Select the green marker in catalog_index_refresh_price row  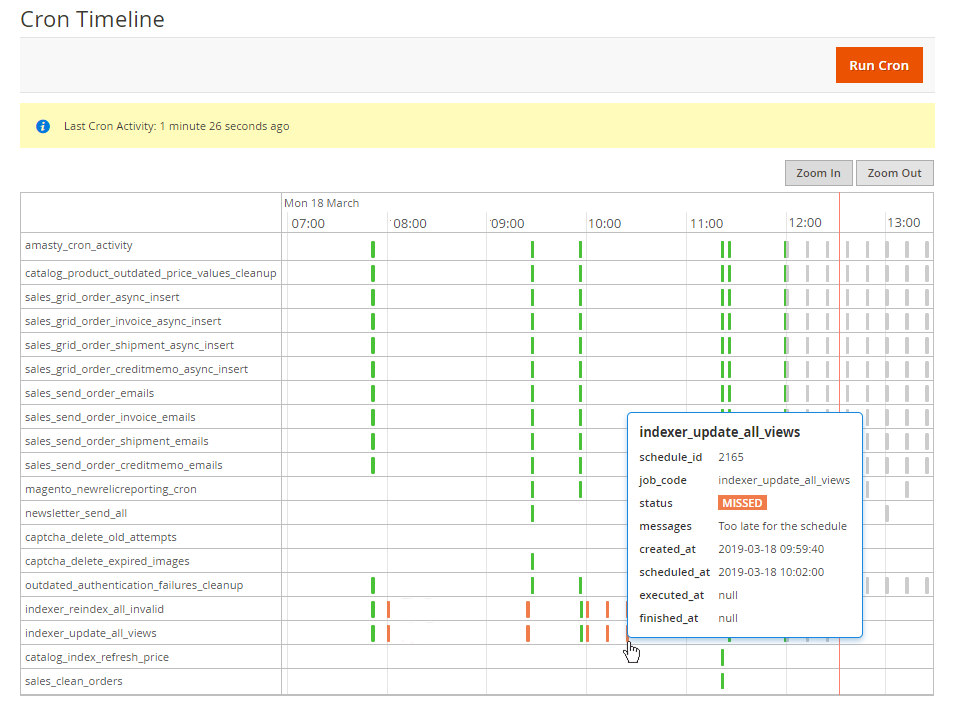point(722,657)
